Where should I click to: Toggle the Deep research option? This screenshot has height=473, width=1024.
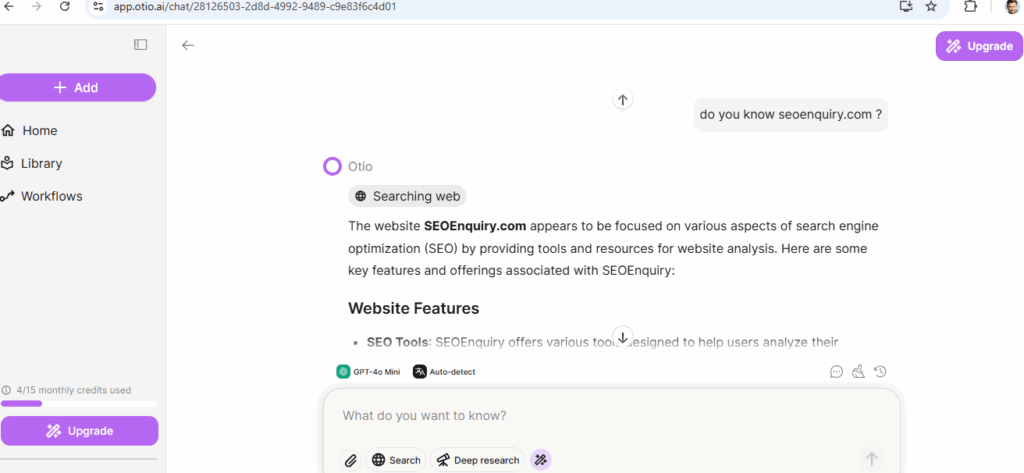477,460
